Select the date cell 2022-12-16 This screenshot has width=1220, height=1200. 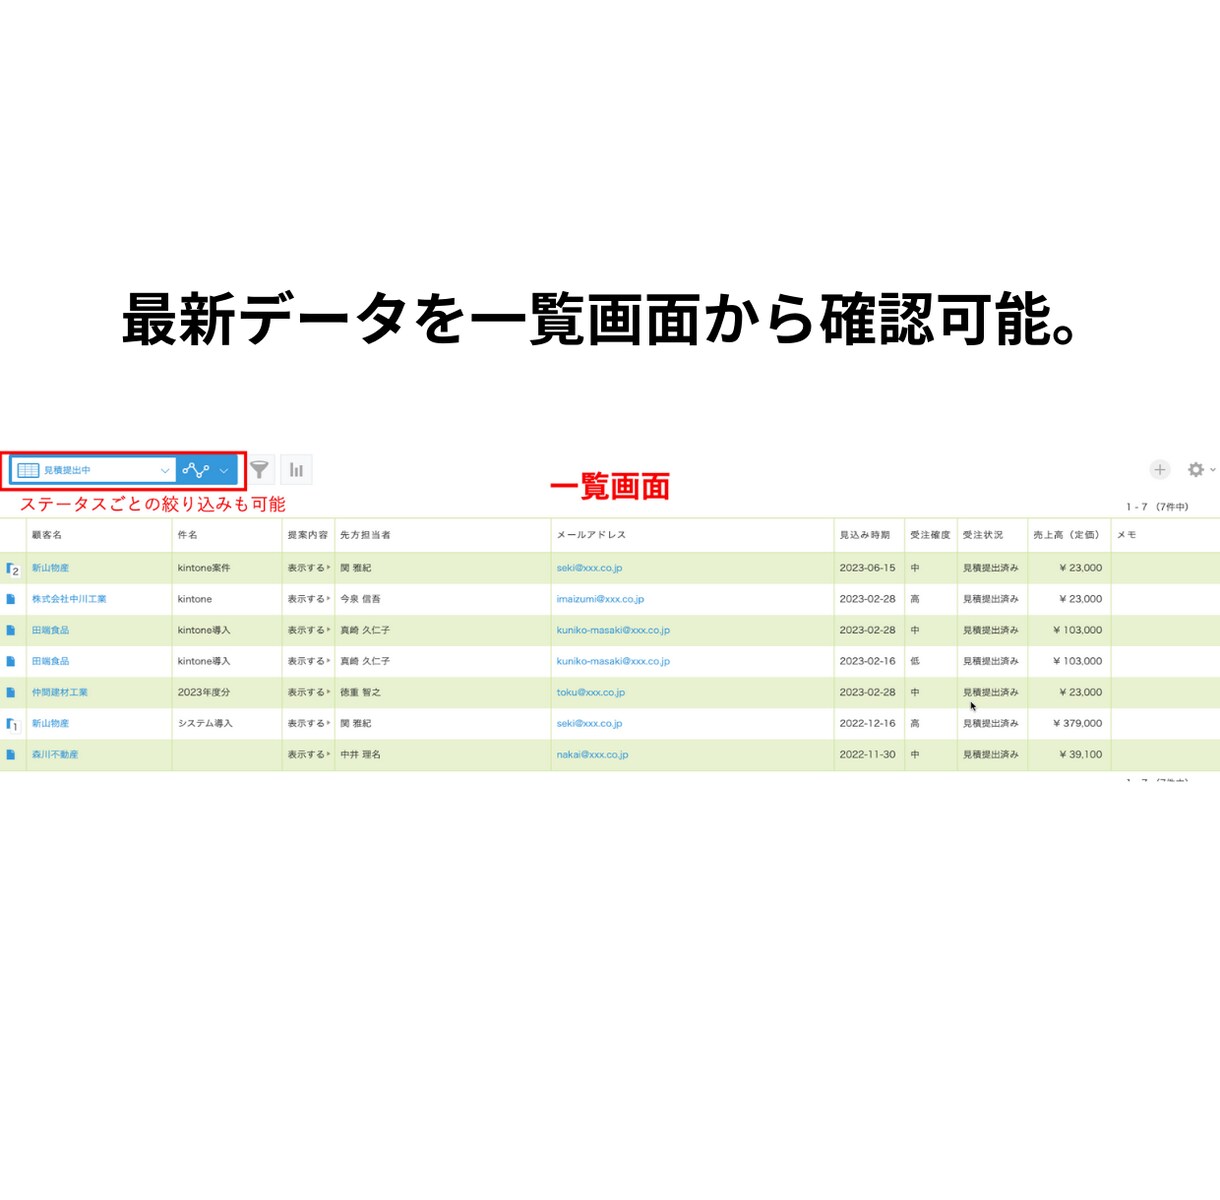pos(868,723)
